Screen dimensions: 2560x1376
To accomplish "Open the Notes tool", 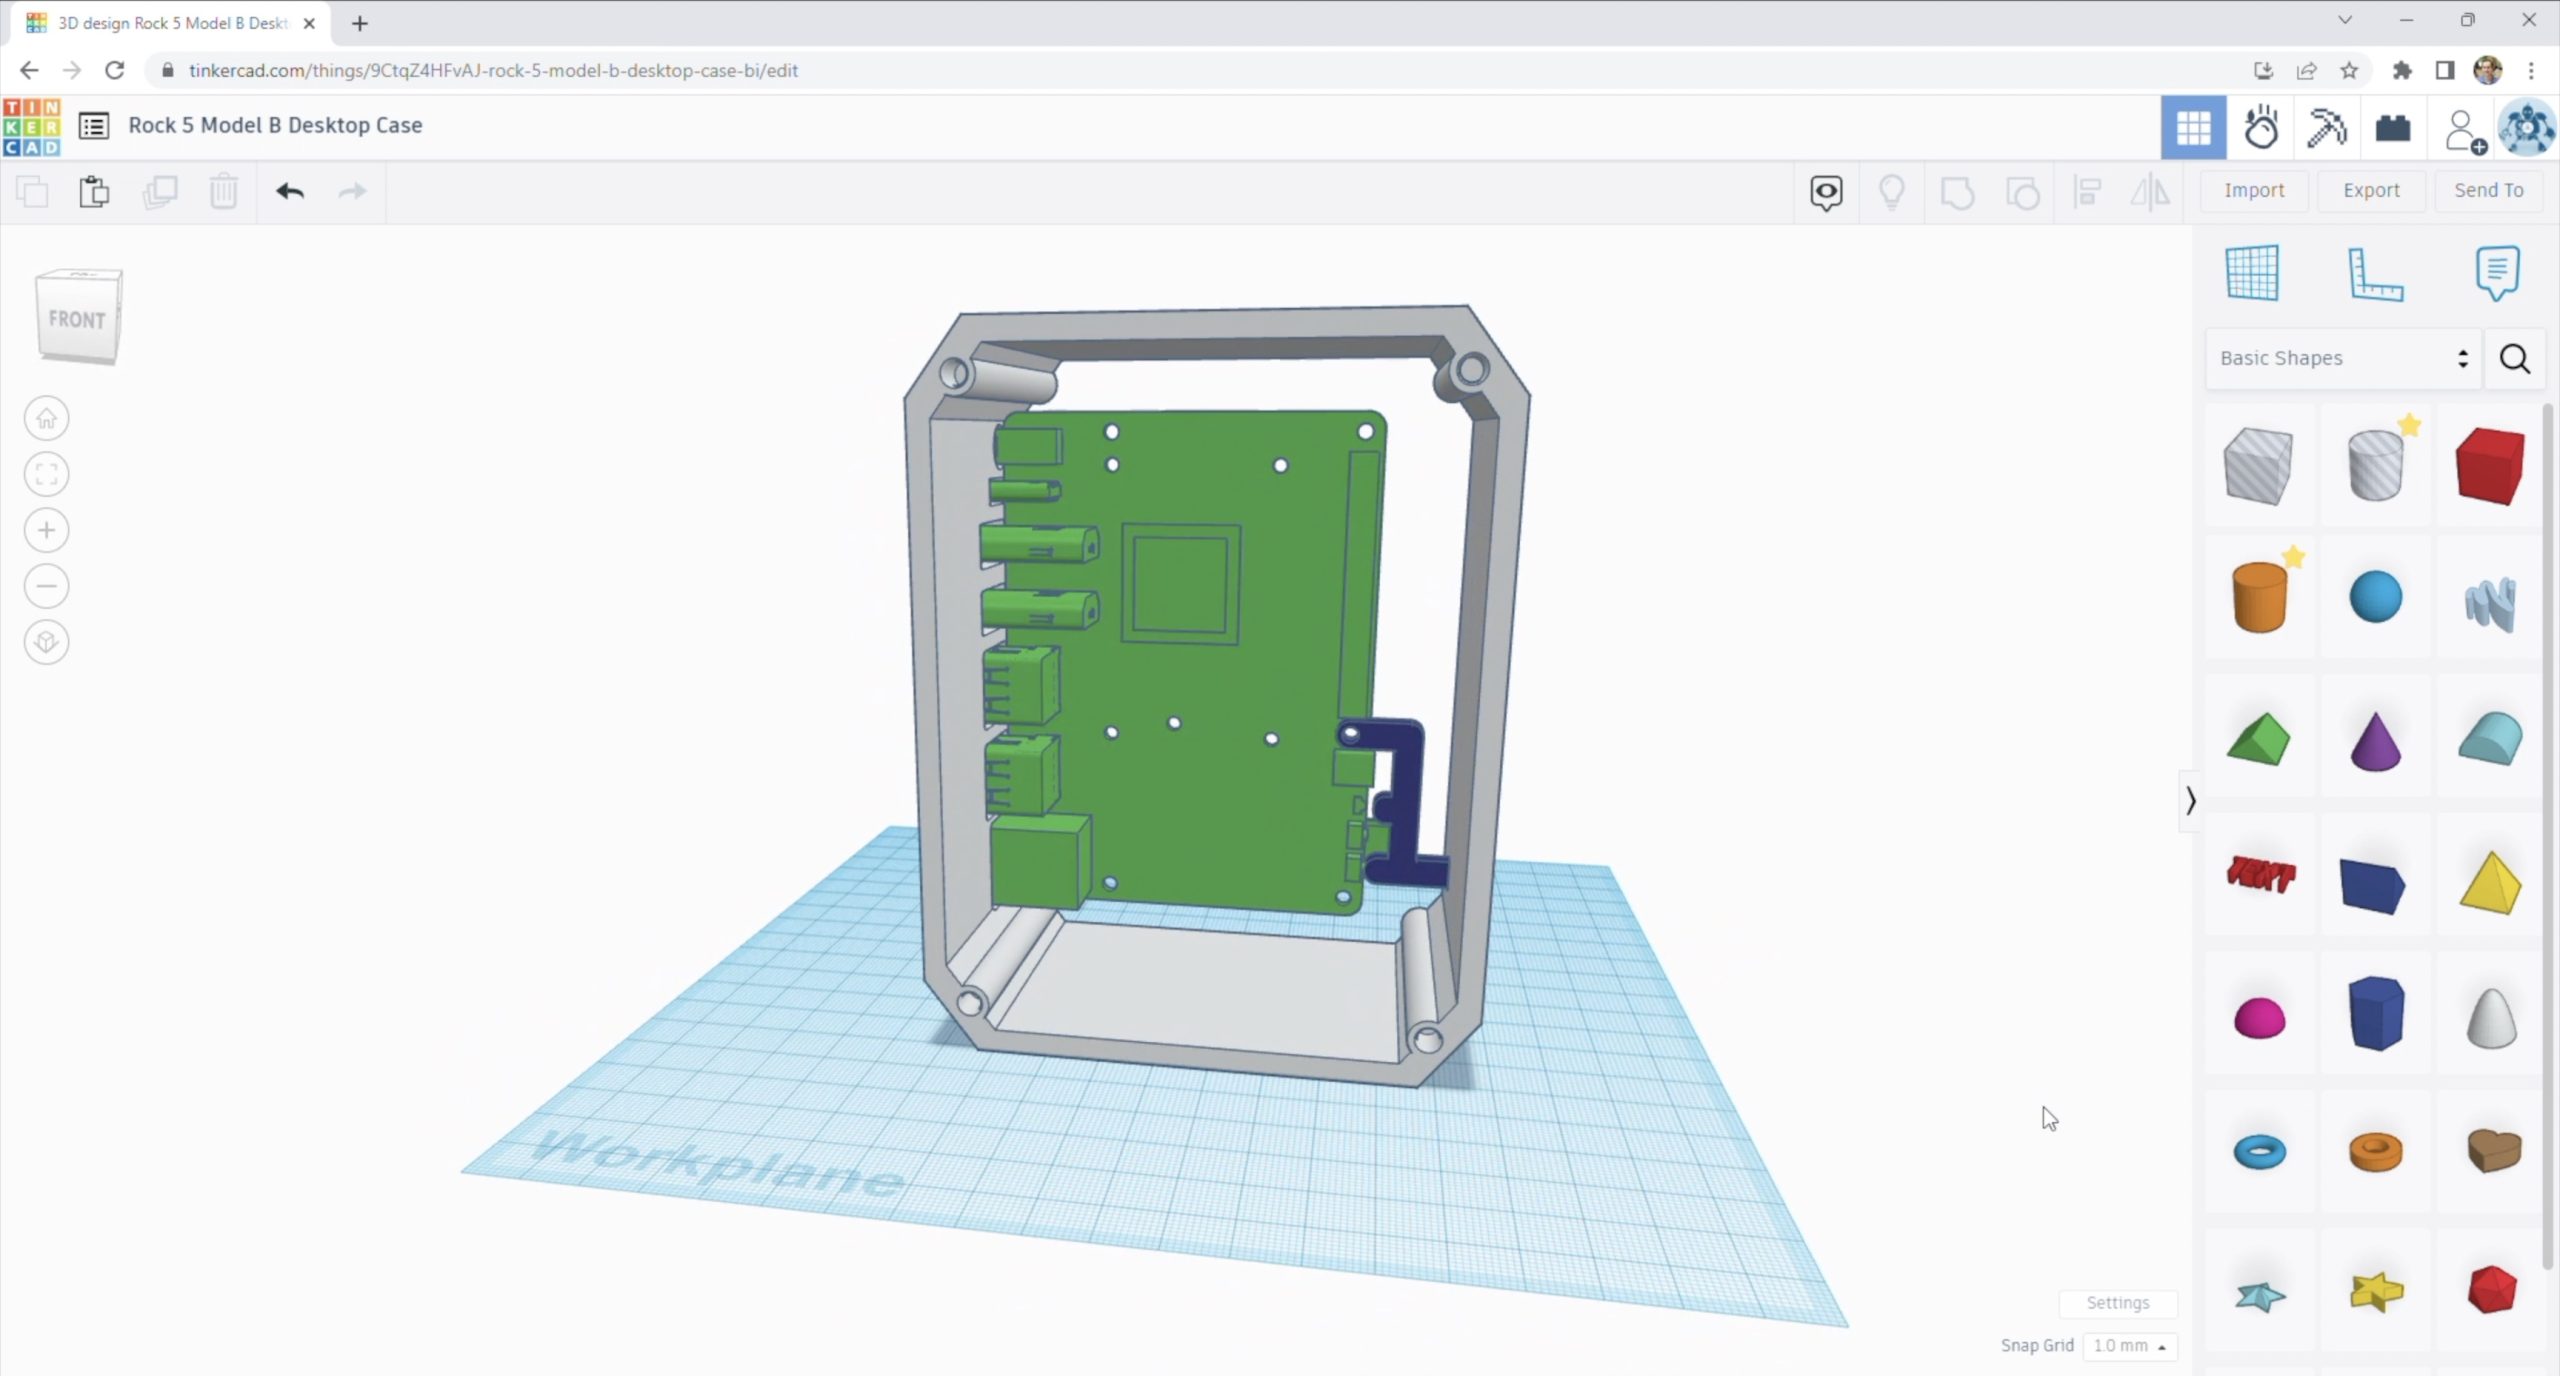I will (x=2496, y=273).
